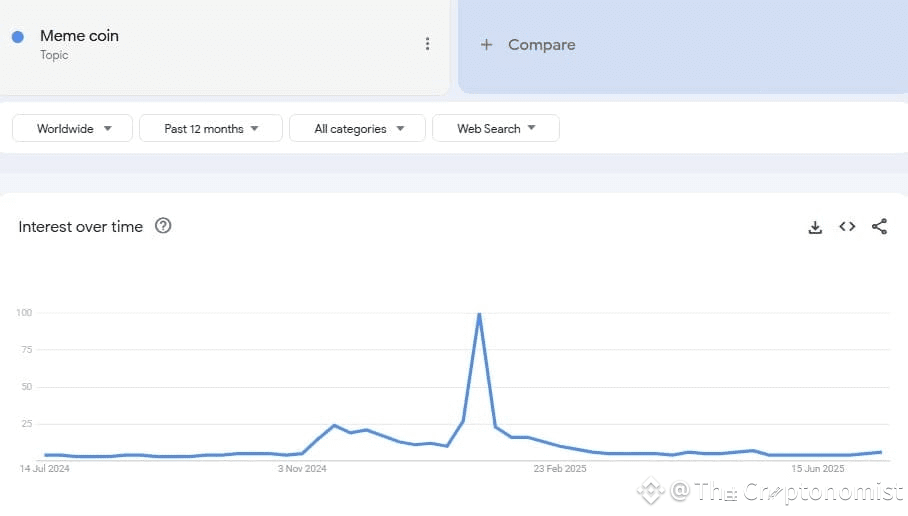Open the Meme coin three-dot options menu
The width and height of the screenshot is (908, 516).
pos(427,44)
